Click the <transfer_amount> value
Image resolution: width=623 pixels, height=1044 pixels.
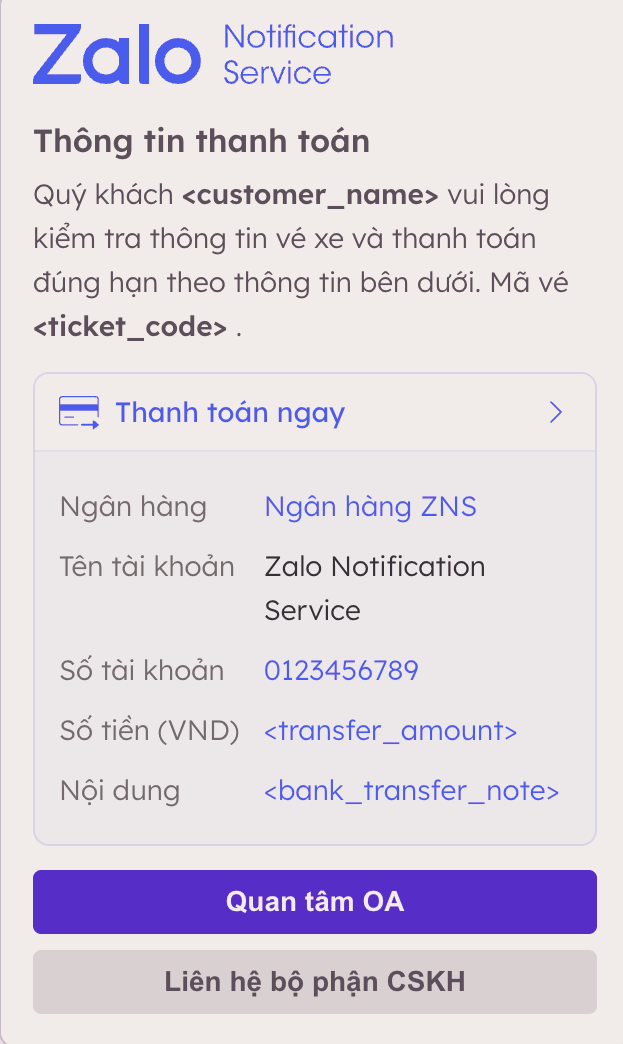pos(390,731)
